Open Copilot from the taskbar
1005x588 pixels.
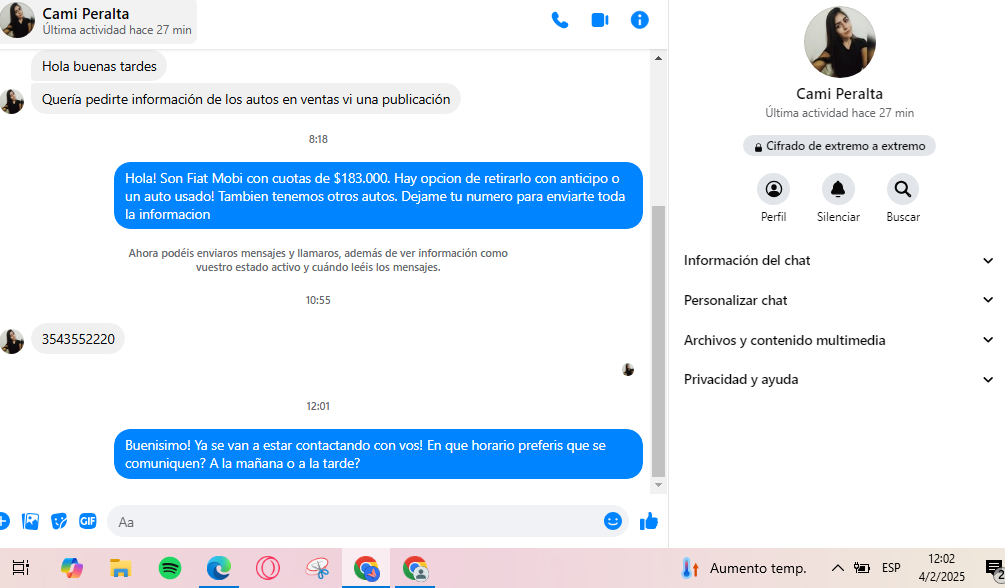pyautogui.click(x=72, y=568)
